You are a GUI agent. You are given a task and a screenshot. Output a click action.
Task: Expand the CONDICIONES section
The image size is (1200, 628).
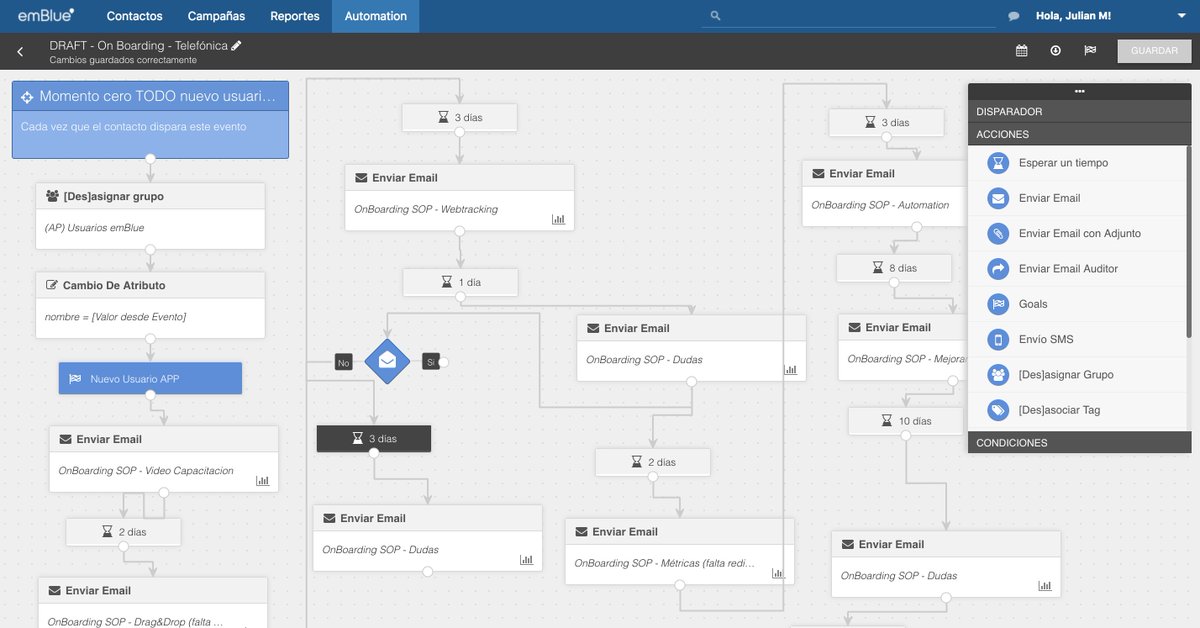coord(1079,442)
